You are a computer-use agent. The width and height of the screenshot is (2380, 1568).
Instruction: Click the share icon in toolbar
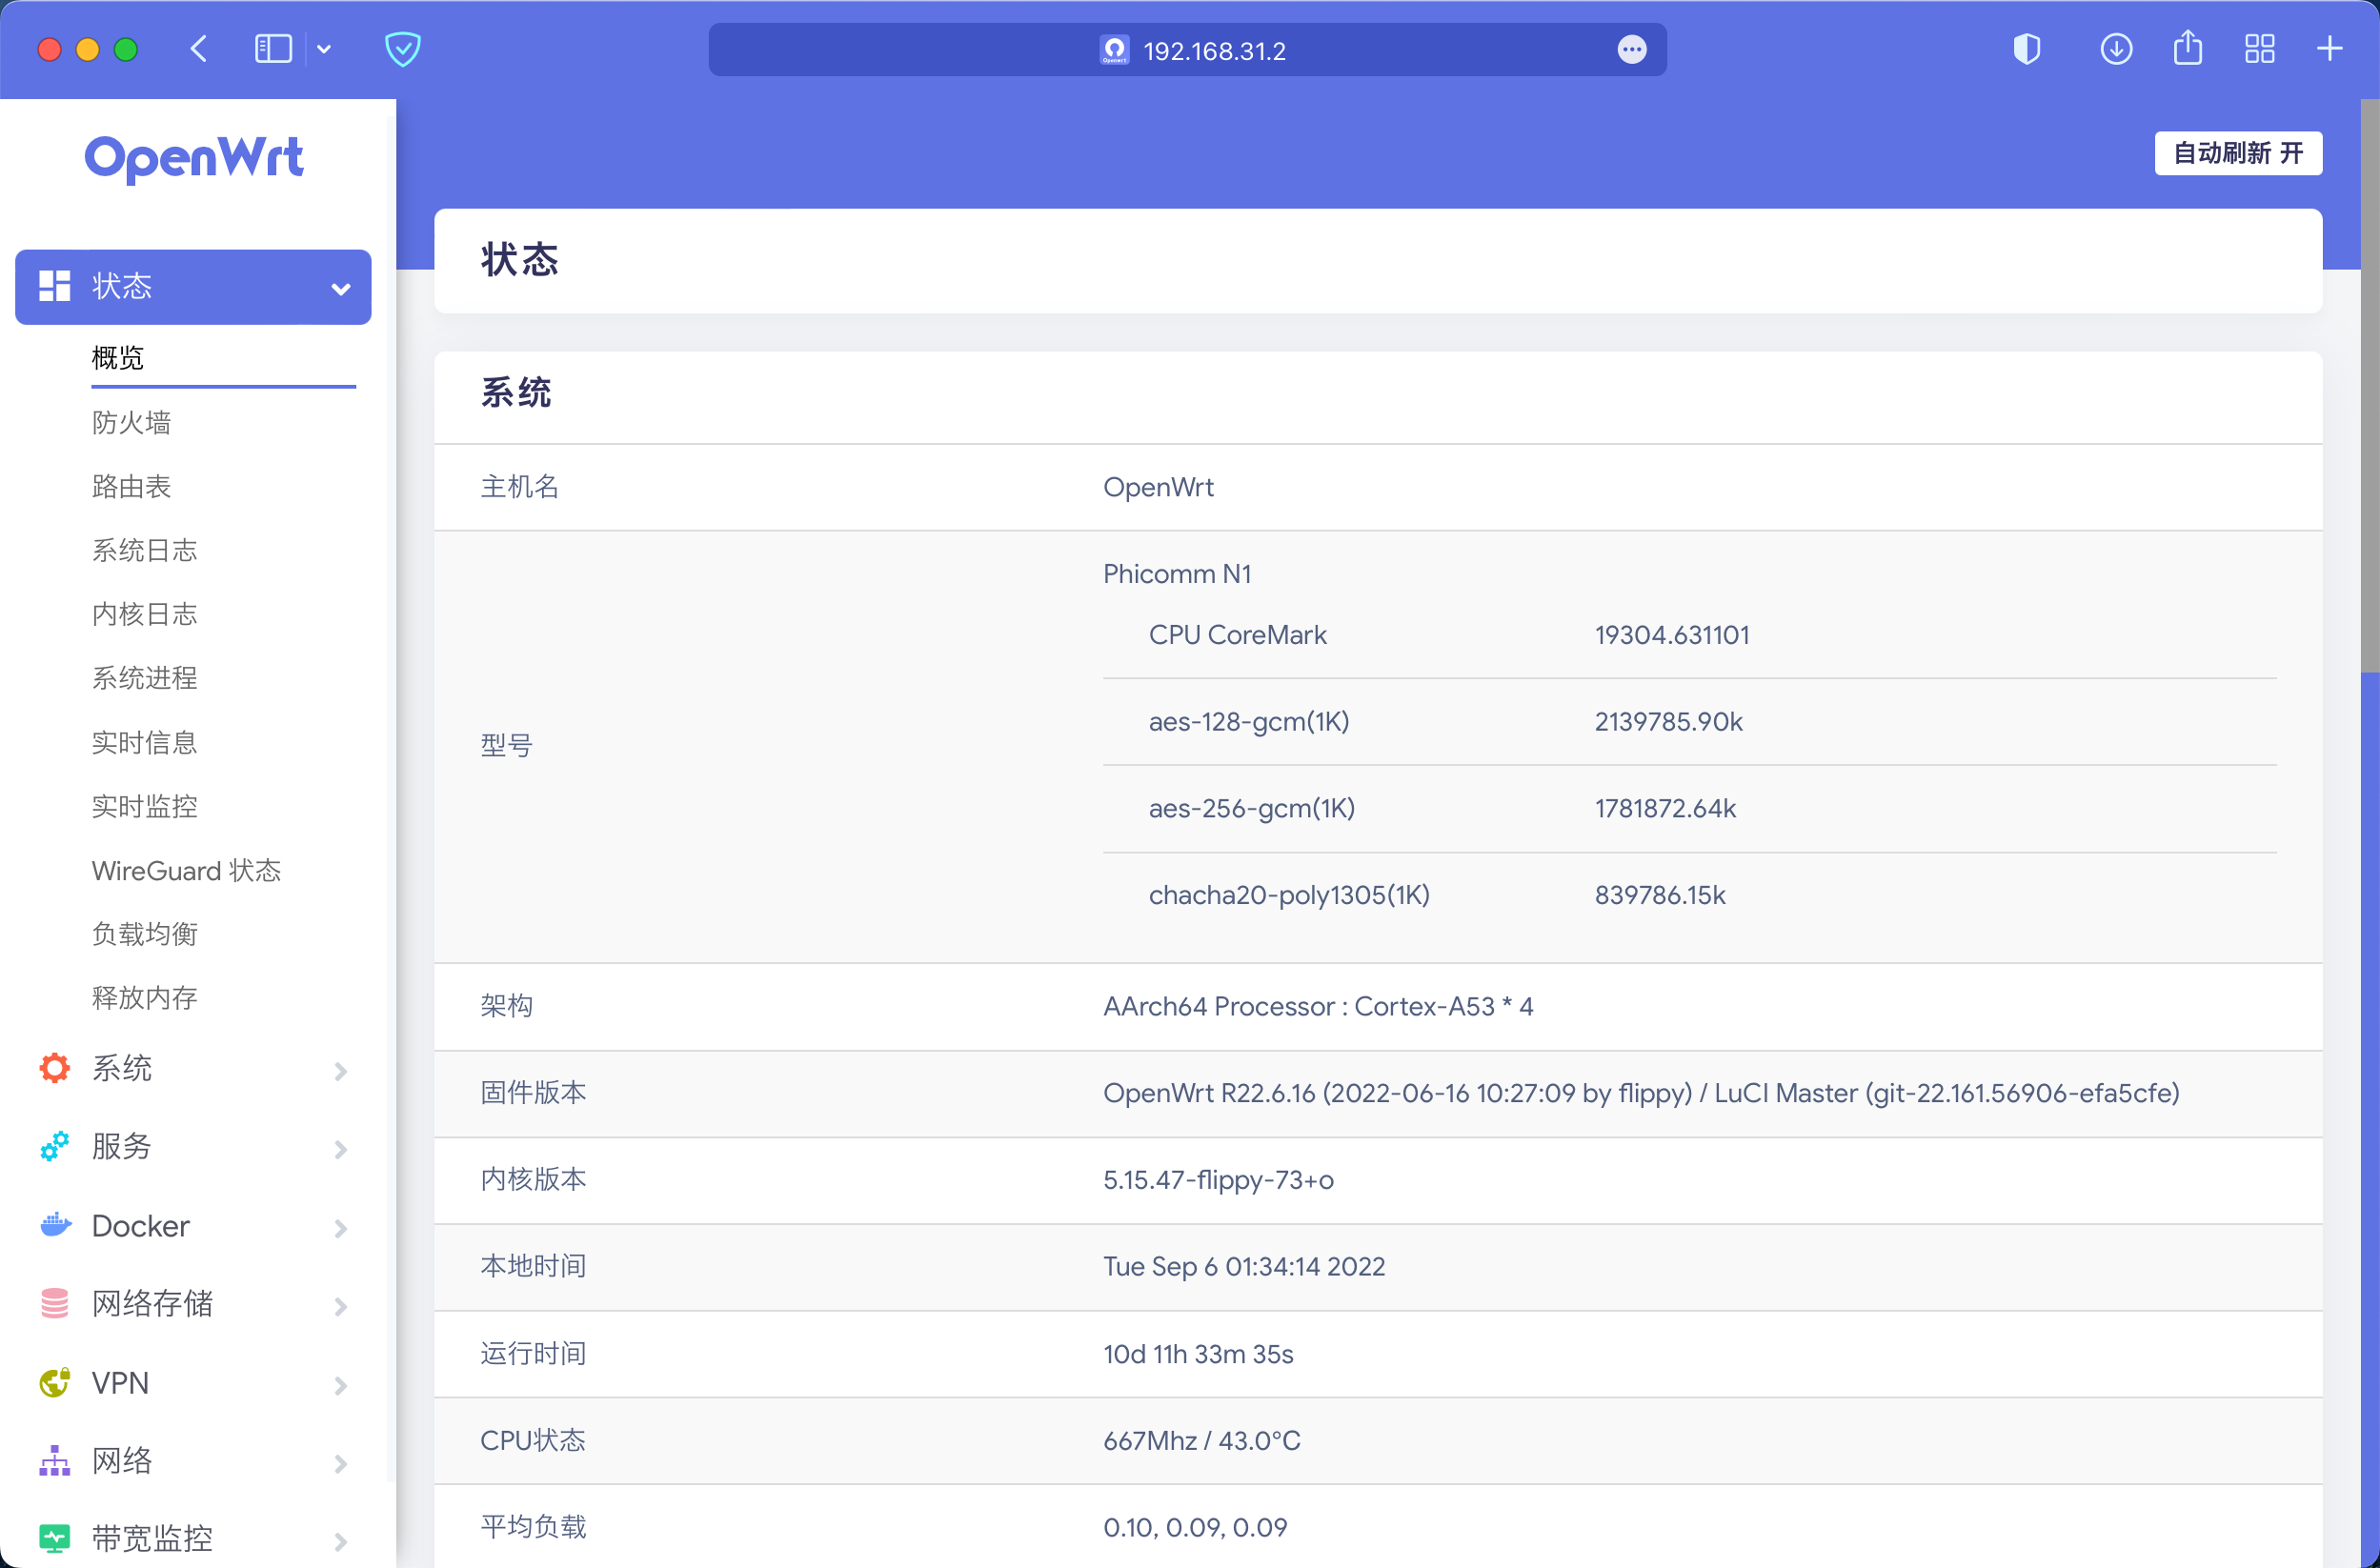(x=2187, y=49)
